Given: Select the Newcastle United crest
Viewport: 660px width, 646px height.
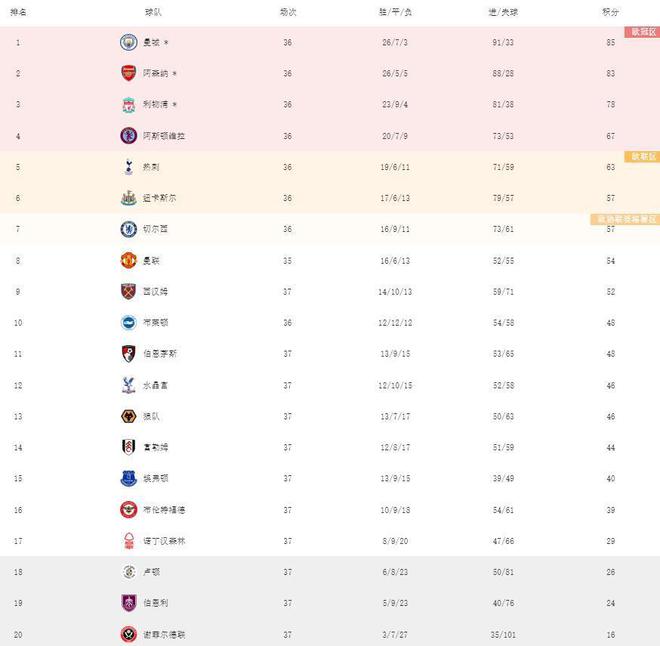Looking at the screenshot, I should [x=128, y=198].
